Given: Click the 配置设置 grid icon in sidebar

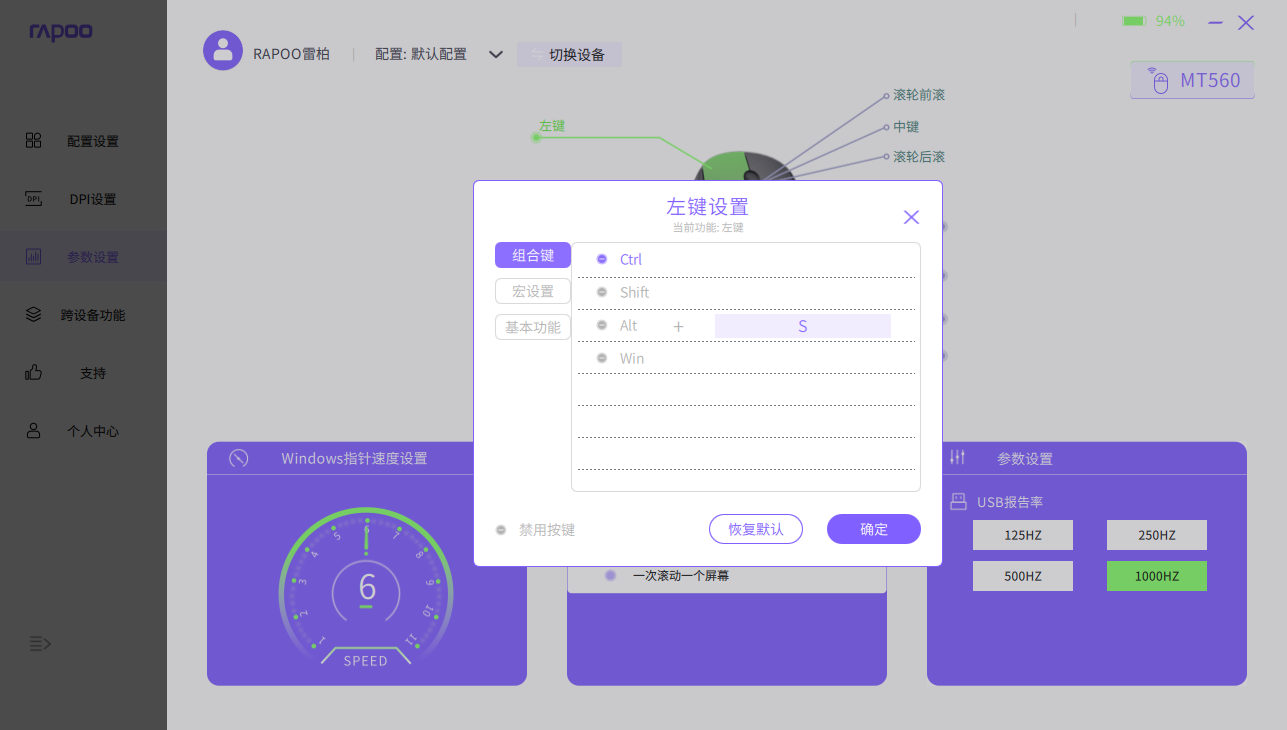Looking at the screenshot, I should [33, 141].
